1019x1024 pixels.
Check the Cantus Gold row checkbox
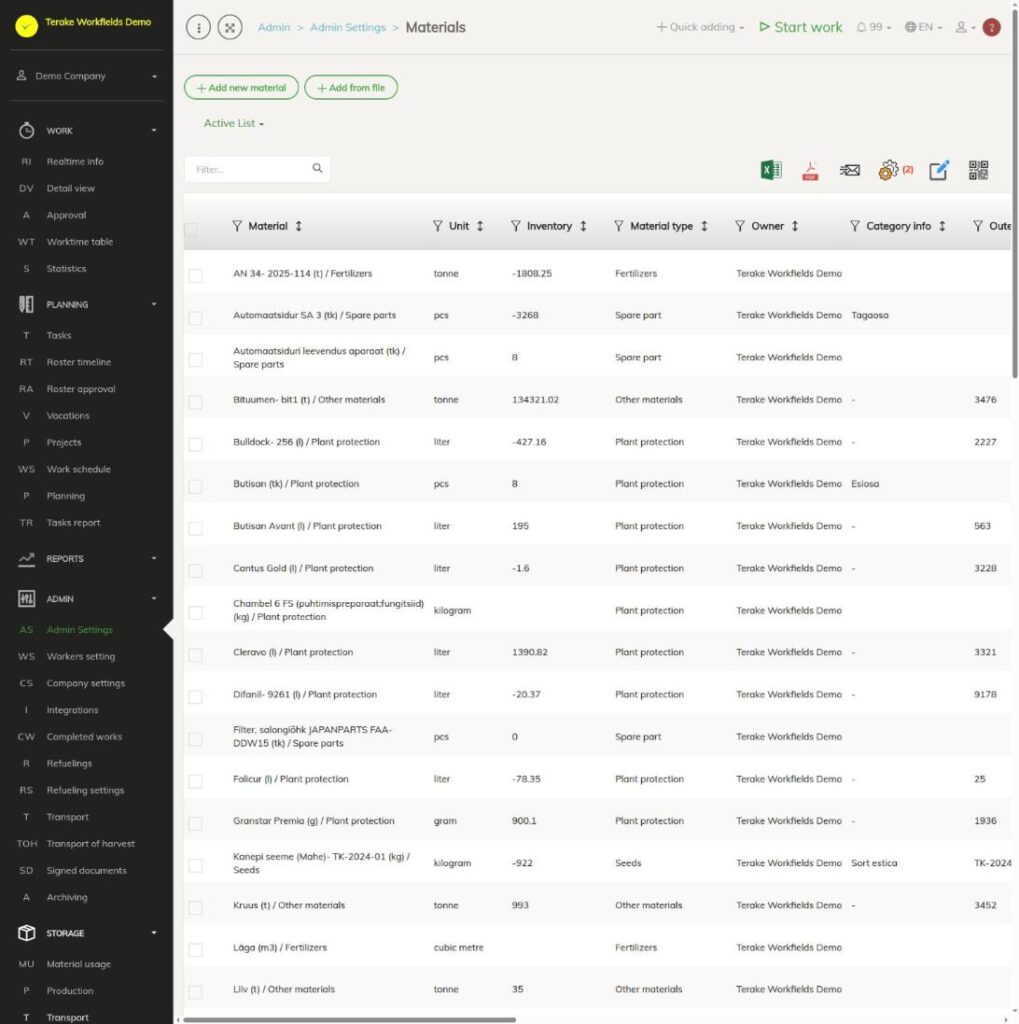coord(195,571)
